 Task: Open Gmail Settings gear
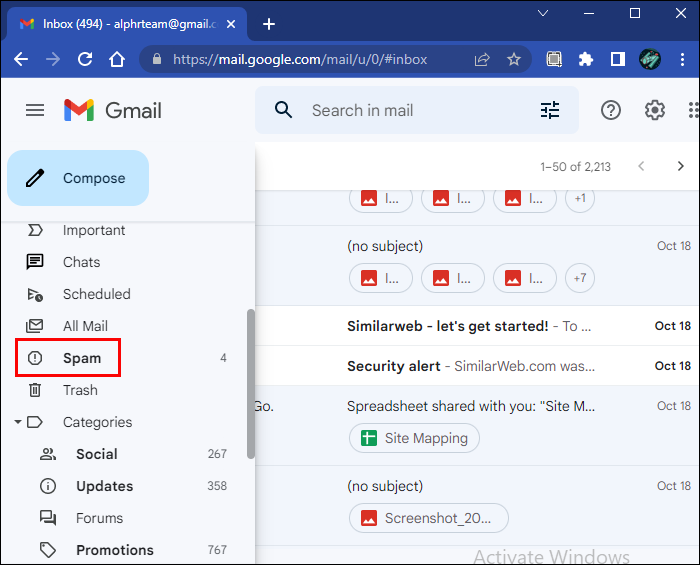(x=654, y=110)
